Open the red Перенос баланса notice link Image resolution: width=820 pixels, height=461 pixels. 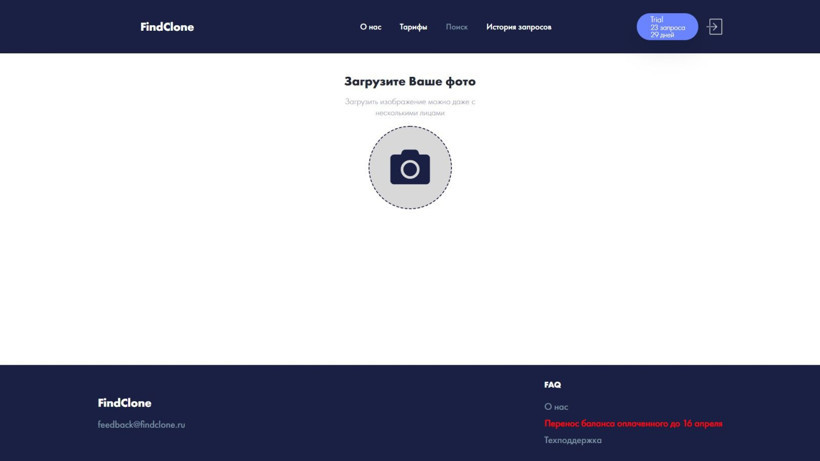point(633,424)
